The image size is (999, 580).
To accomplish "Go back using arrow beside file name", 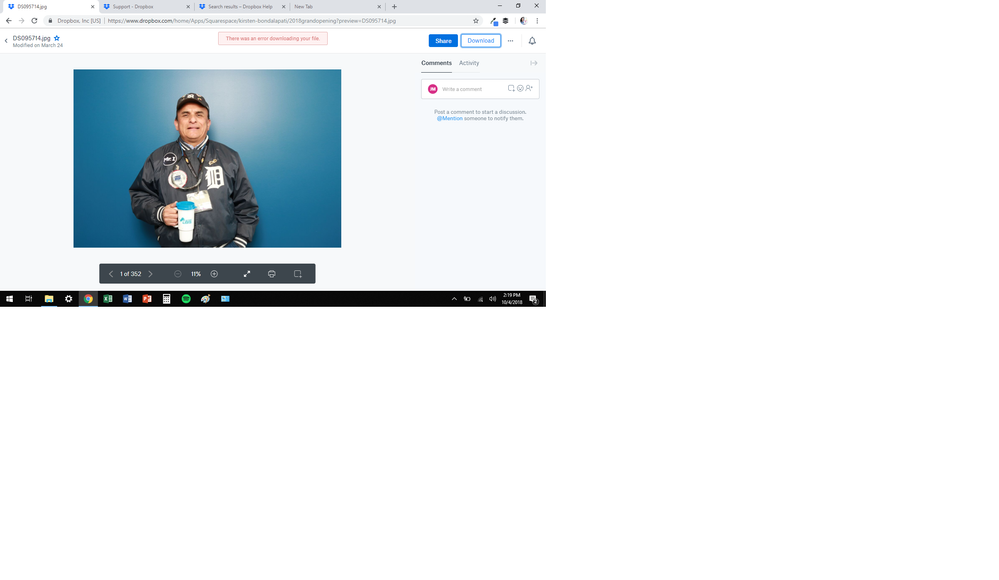I will pos(6,41).
